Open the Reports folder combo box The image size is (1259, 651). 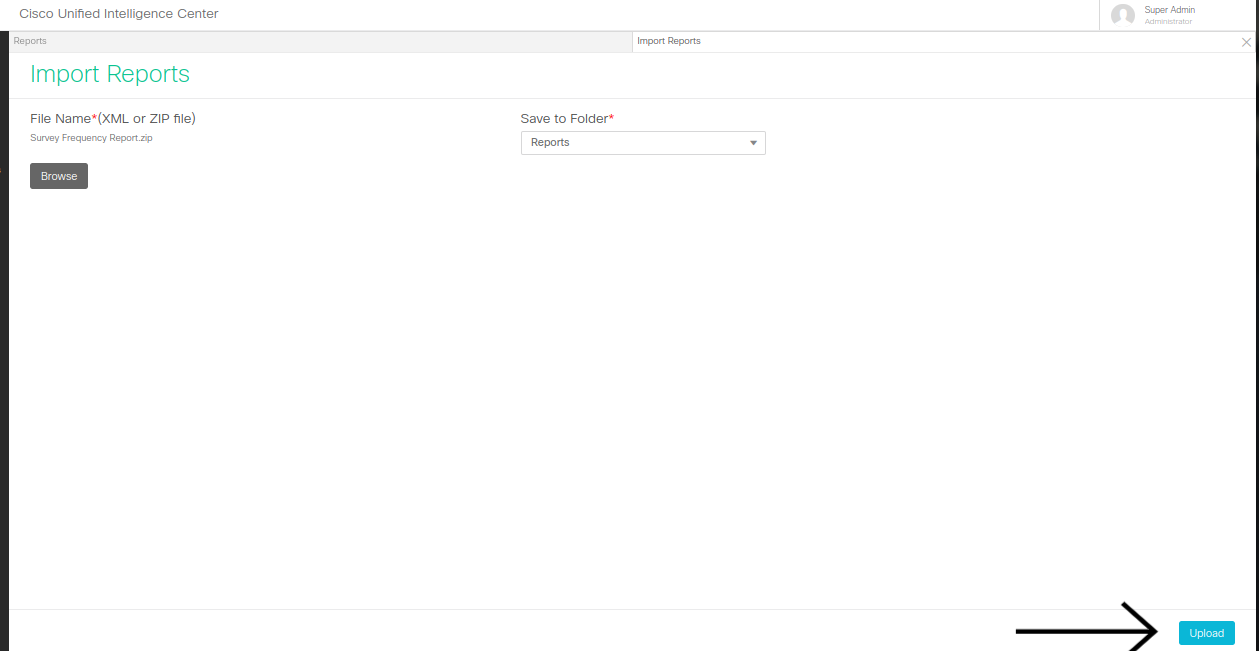[x=642, y=143]
